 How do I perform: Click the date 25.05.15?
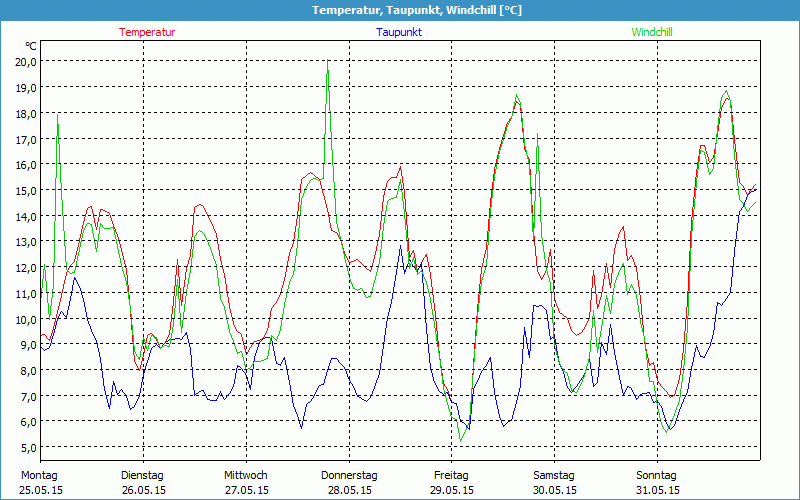coord(41,490)
